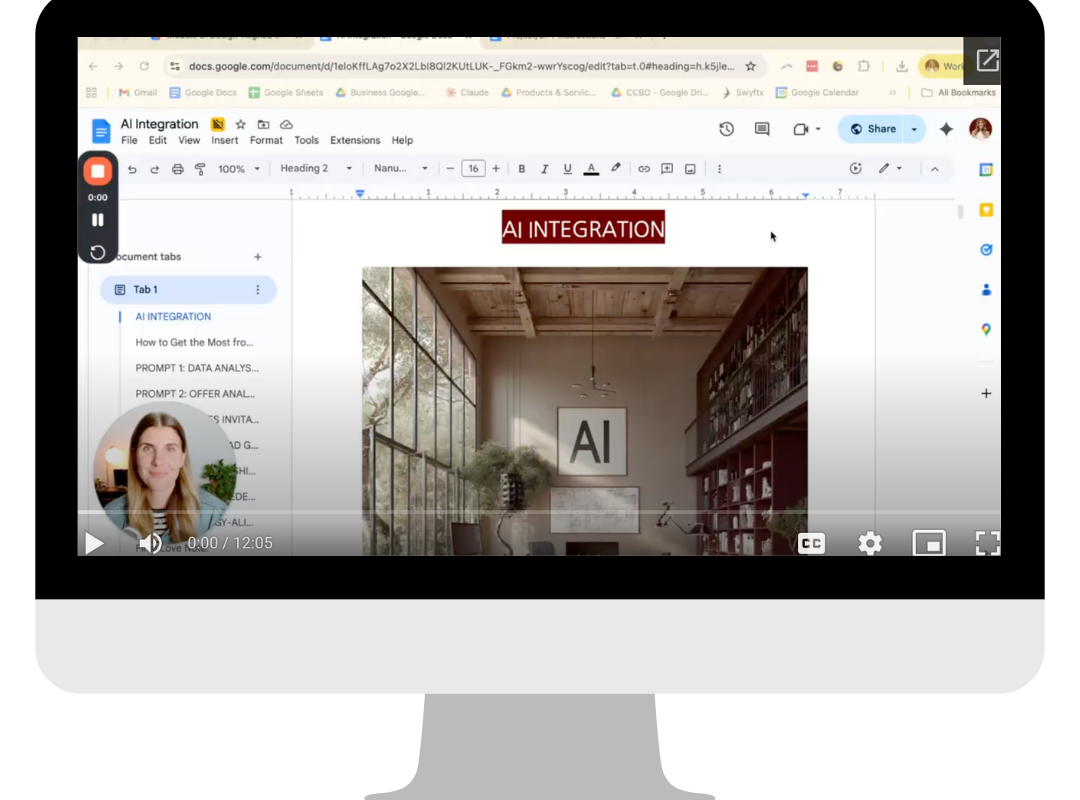Click the Google Docs home logo
The height and width of the screenshot is (800, 1080).
pyautogui.click(x=101, y=130)
